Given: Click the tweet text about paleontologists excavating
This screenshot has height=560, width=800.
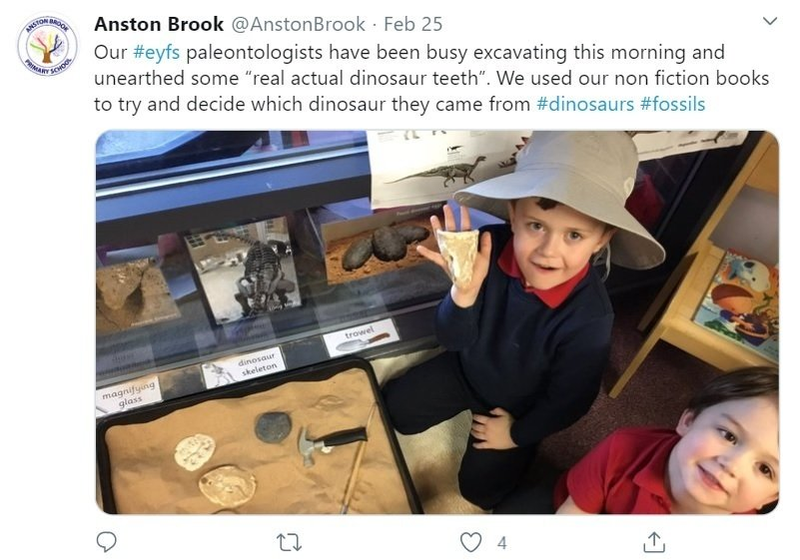Looking at the screenshot, I should (432, 79).
